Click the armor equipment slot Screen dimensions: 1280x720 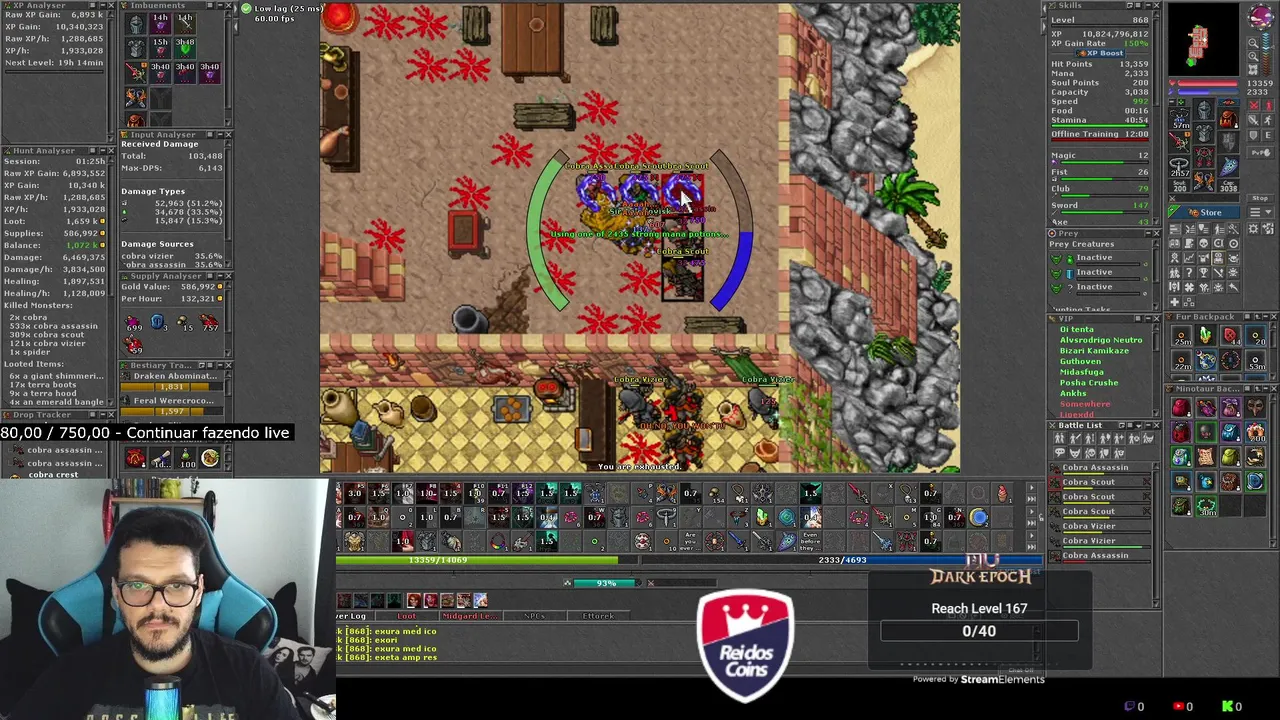(x=1204, y=133)
